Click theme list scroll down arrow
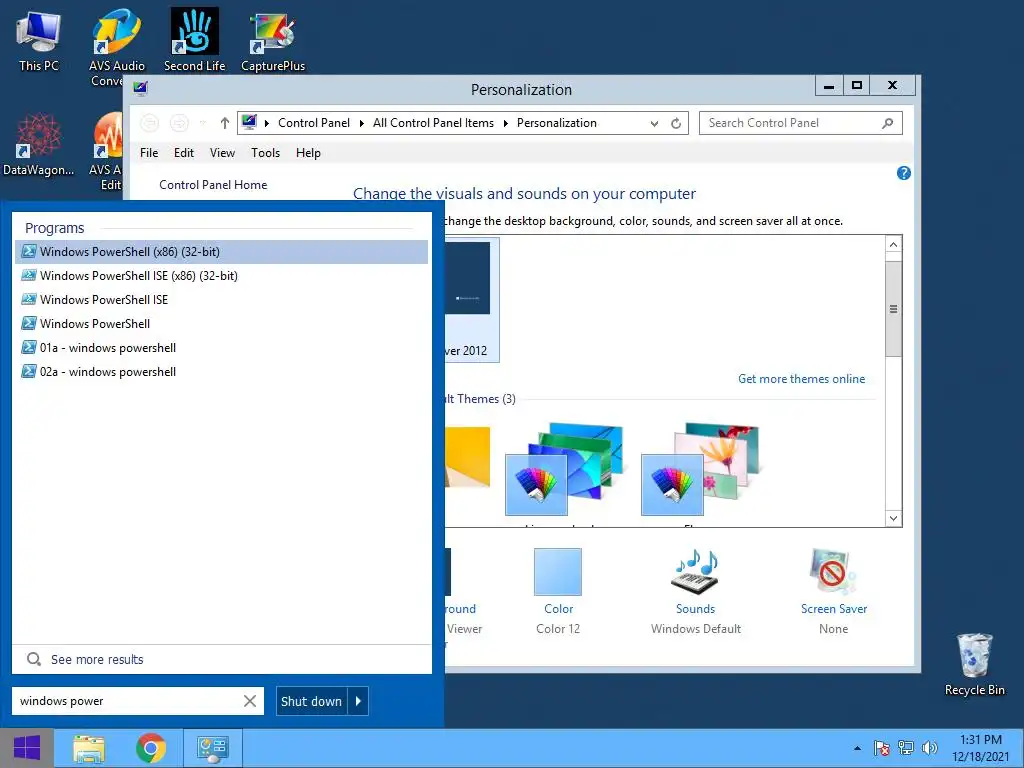 (x=893, y=519)
